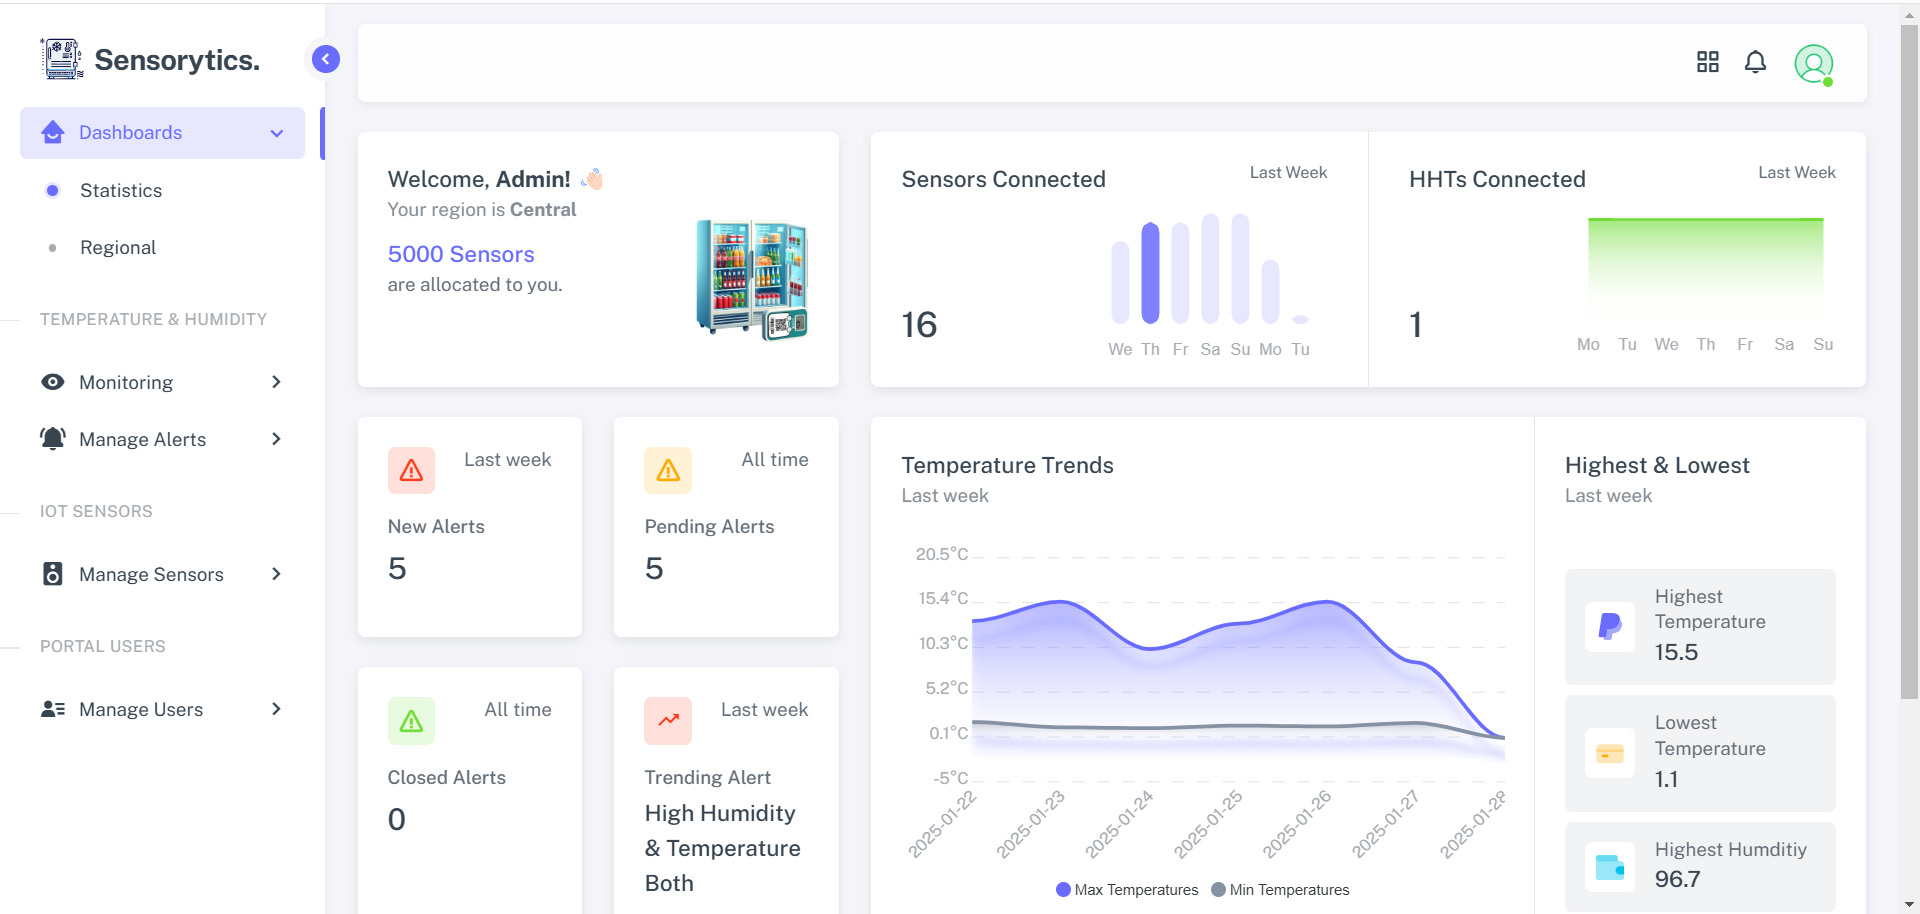Toggle Max Temperatures legend series
Image resolution: width=1920 pixels, height=914 pixels.
pyautogui.click(x=1126, y=890)
